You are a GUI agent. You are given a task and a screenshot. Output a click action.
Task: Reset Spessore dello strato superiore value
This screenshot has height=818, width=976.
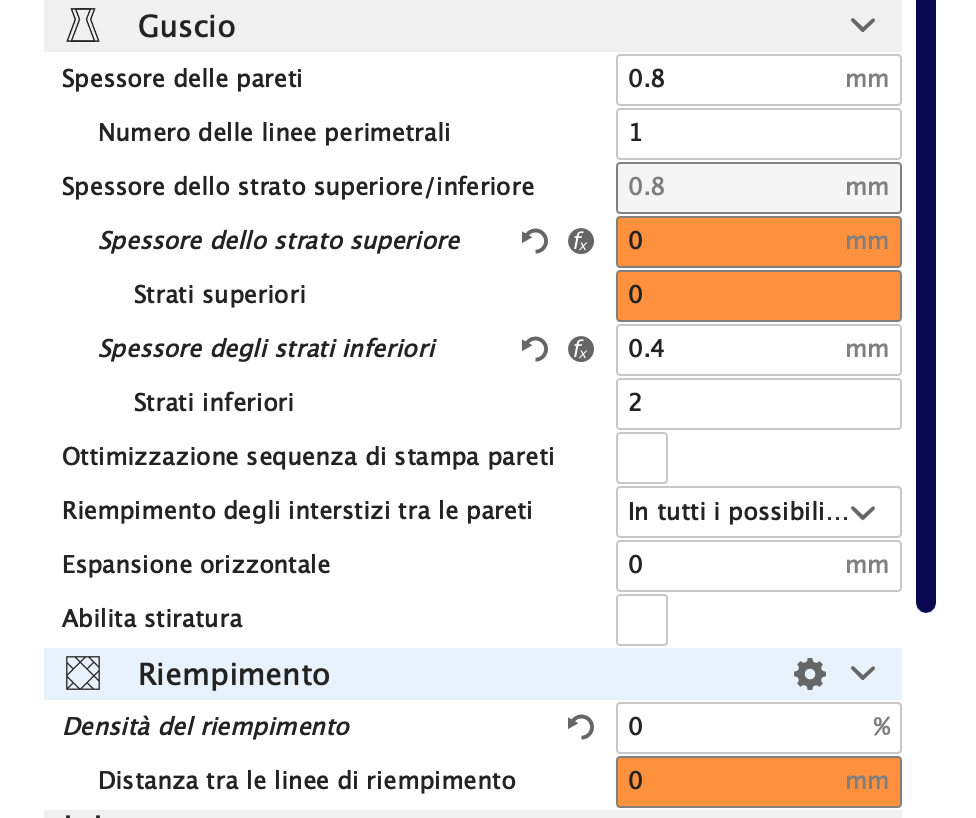coord(535,241)
